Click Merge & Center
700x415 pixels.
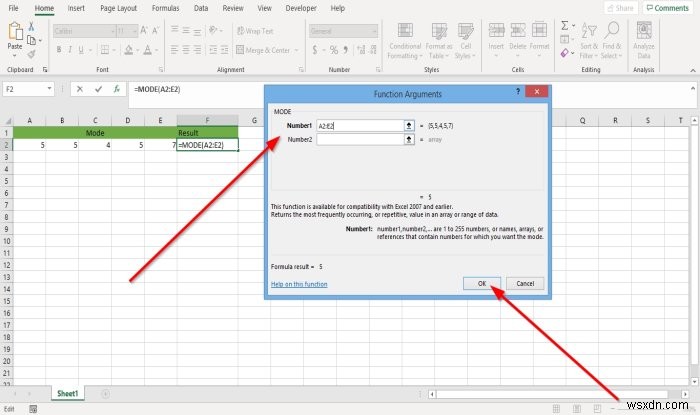click(263, 50)
